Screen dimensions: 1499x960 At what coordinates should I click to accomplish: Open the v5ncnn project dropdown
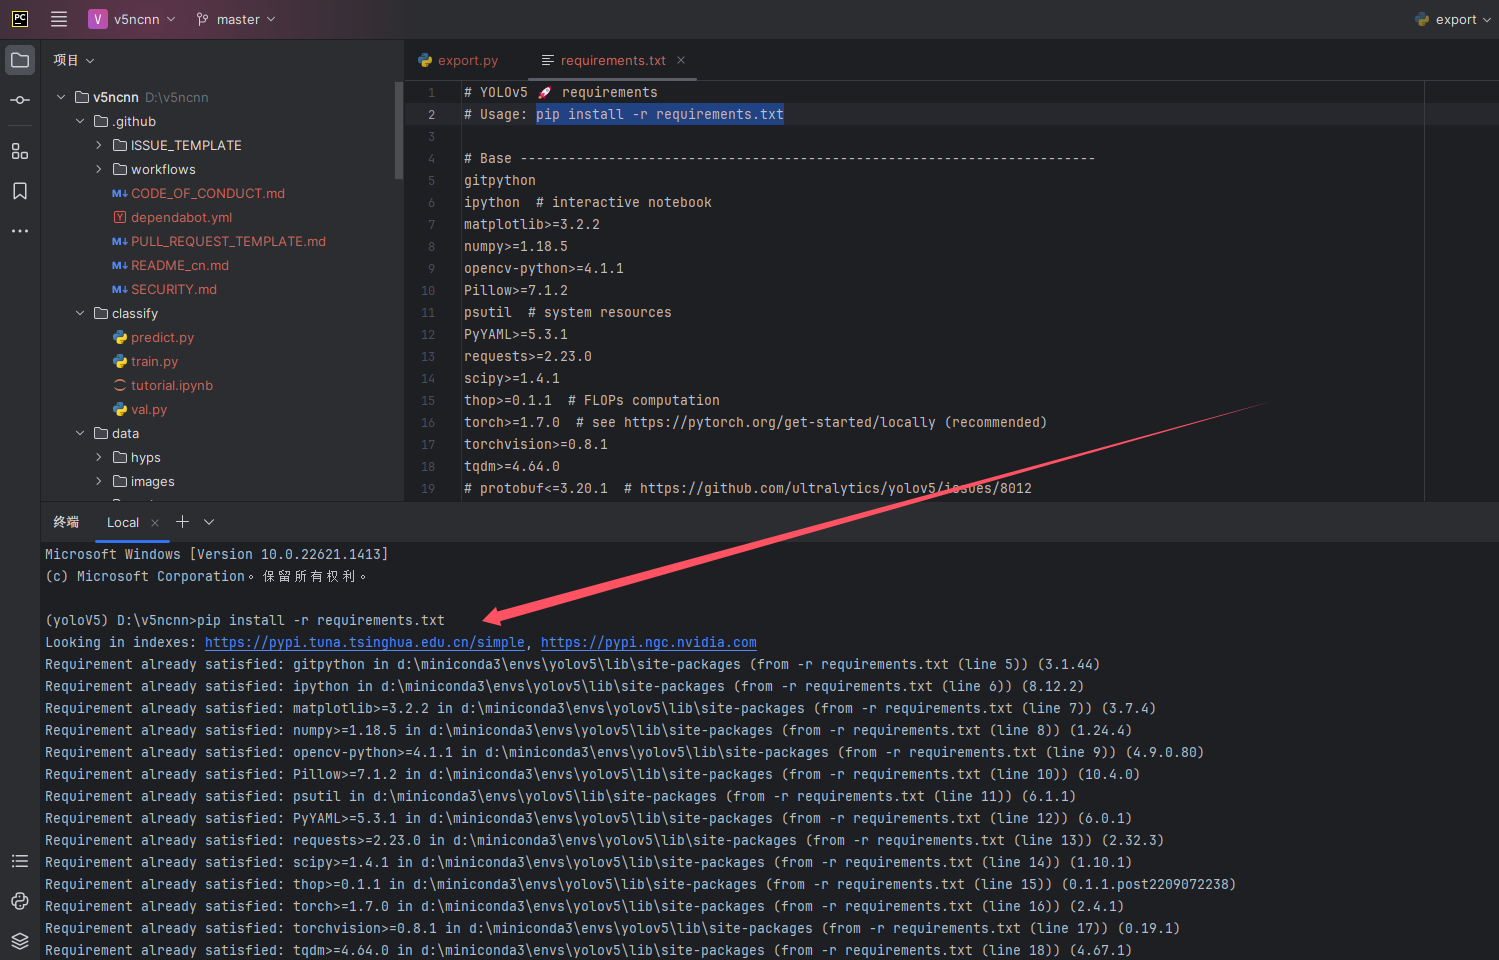(x=133, y=18)
